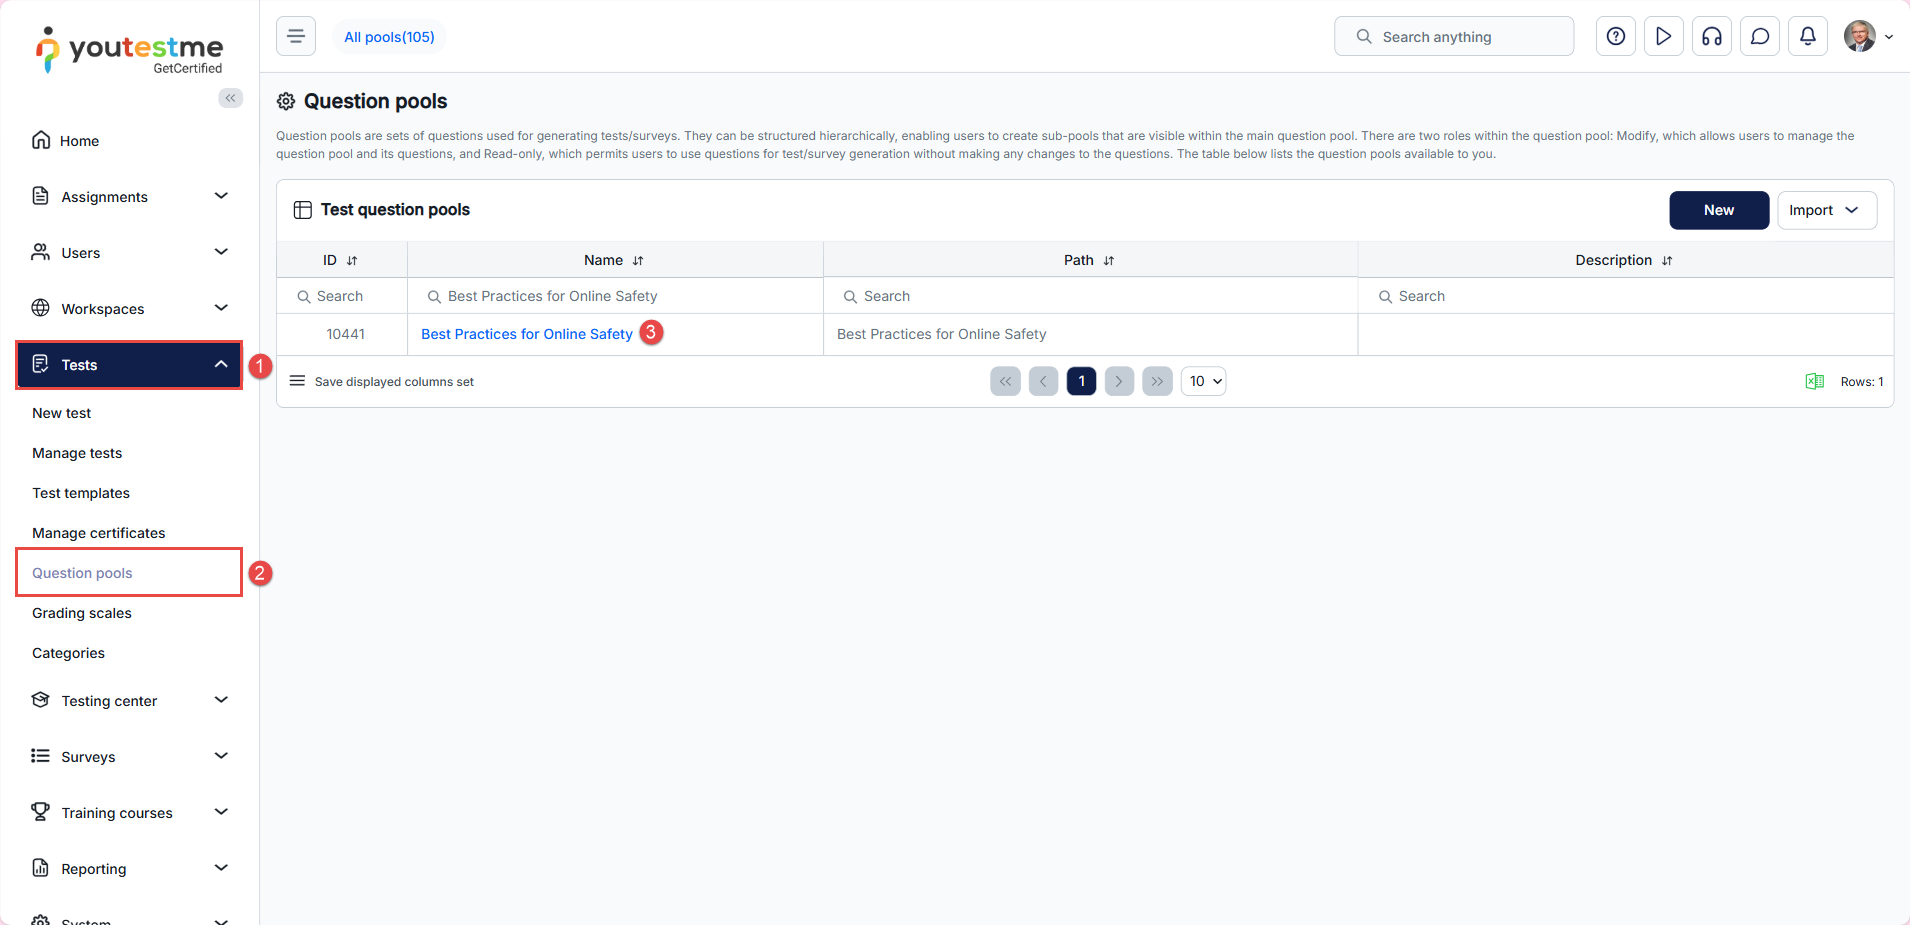This screenshot has height=925, width=1910.
Task: Expand the Workspaces menu chevron
Action: tap(222, 308)
